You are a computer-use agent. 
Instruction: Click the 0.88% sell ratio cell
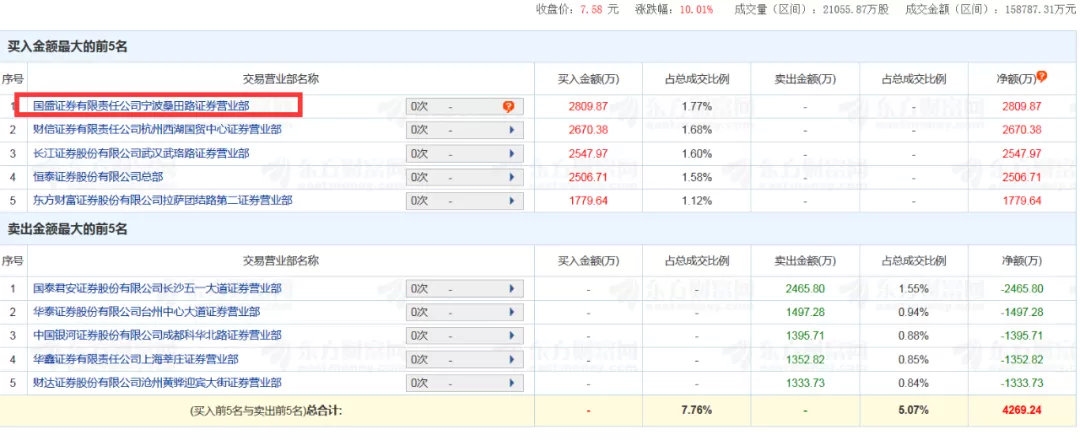913,335
